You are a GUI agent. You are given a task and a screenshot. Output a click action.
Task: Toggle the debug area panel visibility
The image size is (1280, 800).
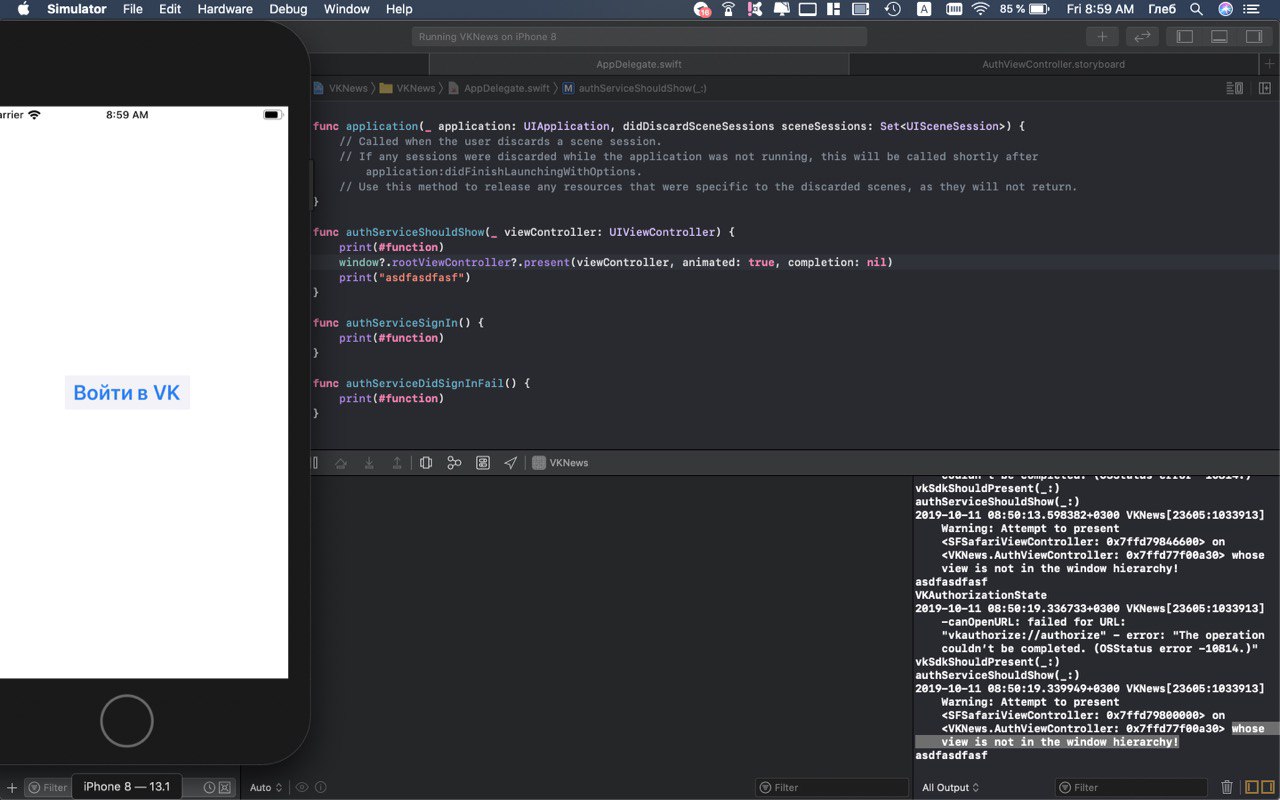(1219, 36)
